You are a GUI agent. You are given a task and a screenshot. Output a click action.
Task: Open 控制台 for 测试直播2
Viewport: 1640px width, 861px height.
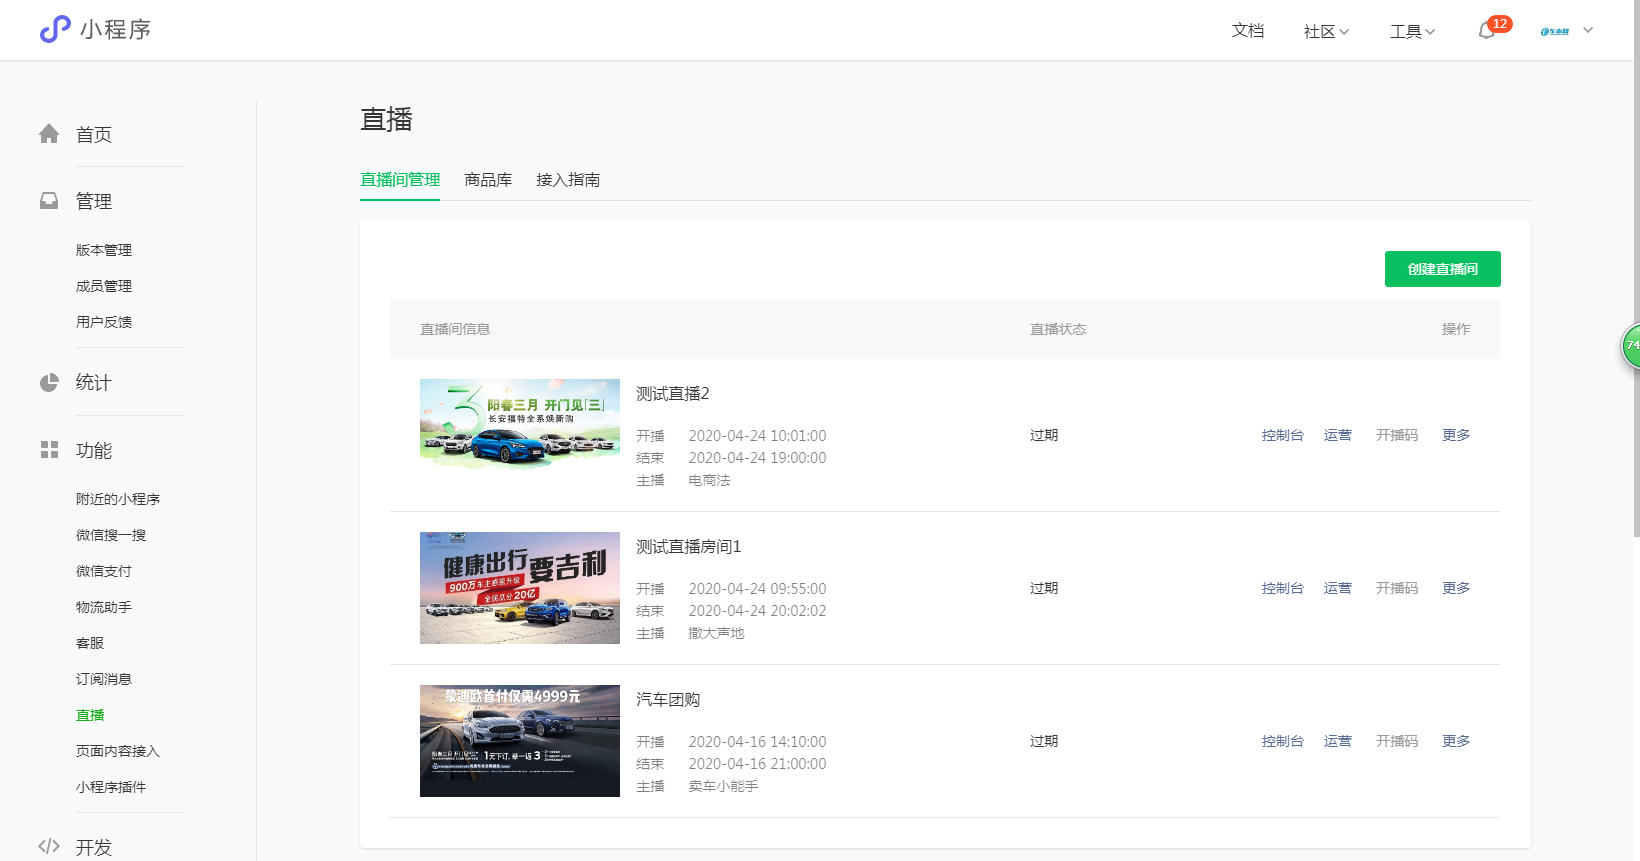tap(1282, 435)
